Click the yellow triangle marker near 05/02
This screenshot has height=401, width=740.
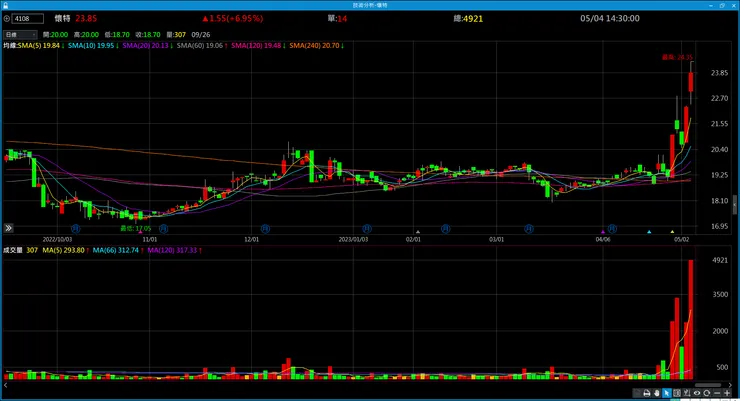pos(673,232)
